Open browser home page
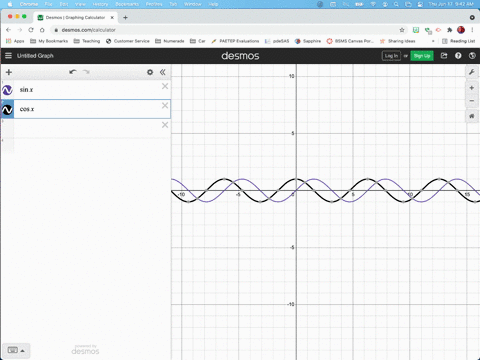The height and width of the screenshot is (360, 480). coord(42,30)
